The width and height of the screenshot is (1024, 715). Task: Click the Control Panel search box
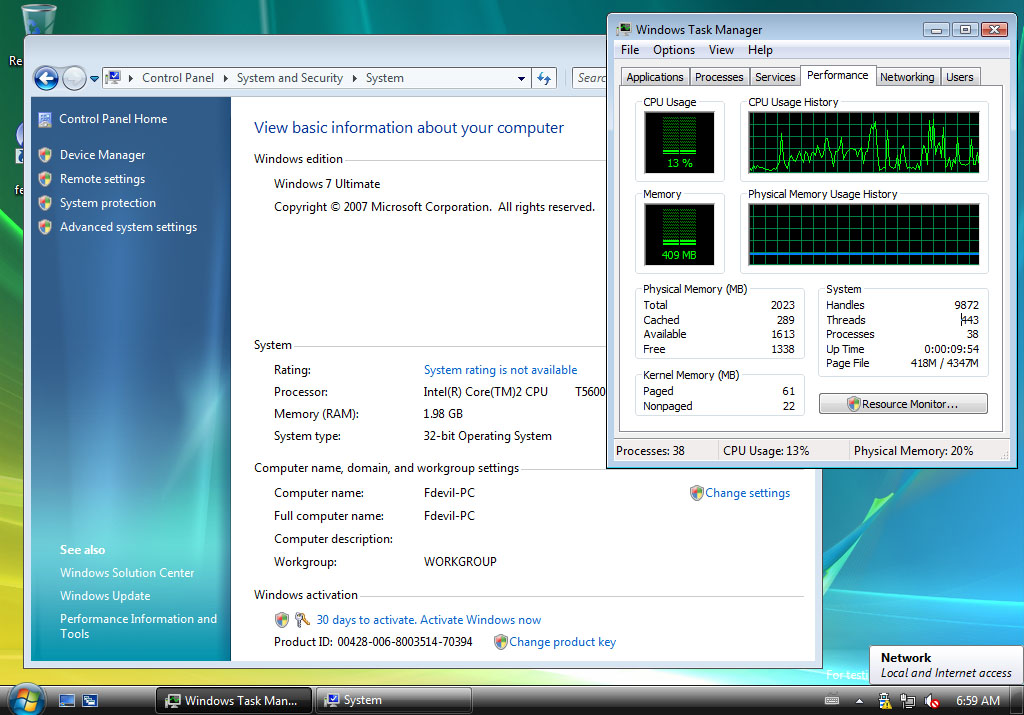590,78
